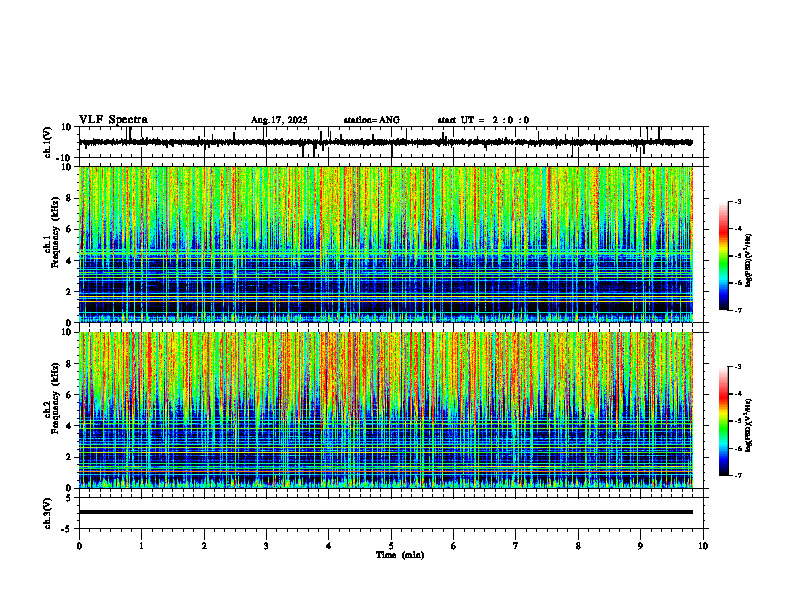Click the "start UT = 2 : 0 : 0" text
The width and height of the screenshot is (792, 612).
[483, 120]
